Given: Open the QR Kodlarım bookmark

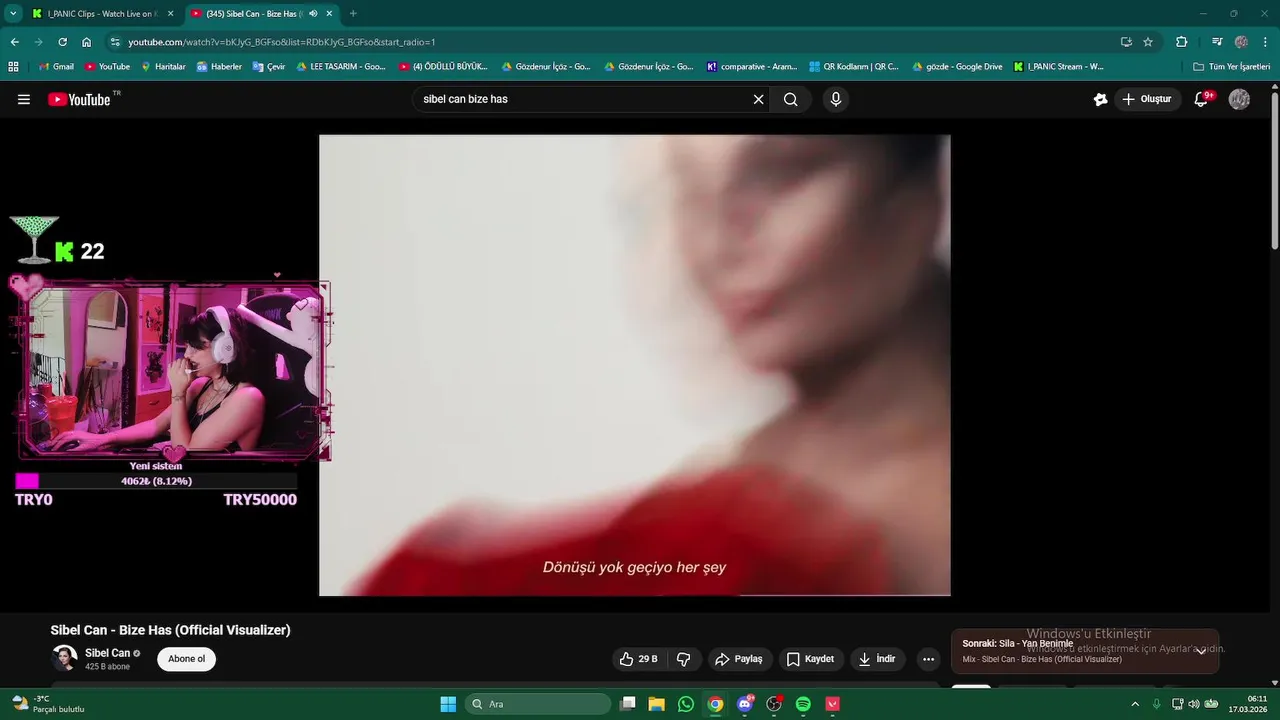Looking at the screenshot, I should 854,66.
